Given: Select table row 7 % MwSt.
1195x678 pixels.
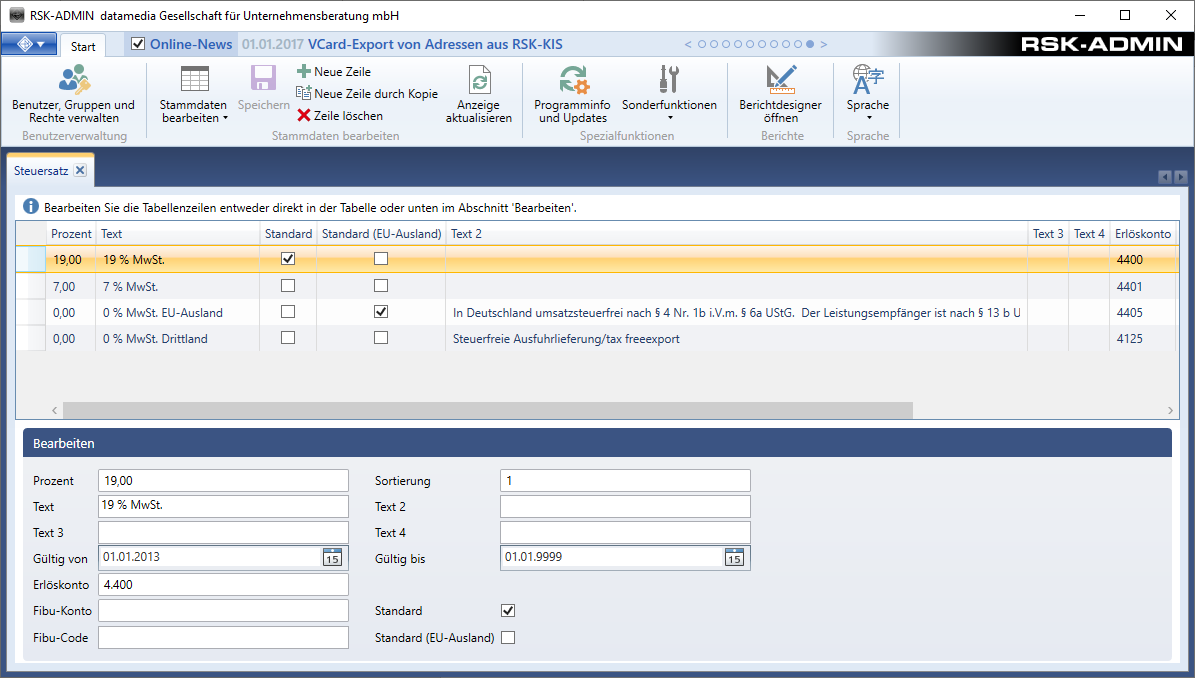Looking at the screenshot, I should pos(597,286).
